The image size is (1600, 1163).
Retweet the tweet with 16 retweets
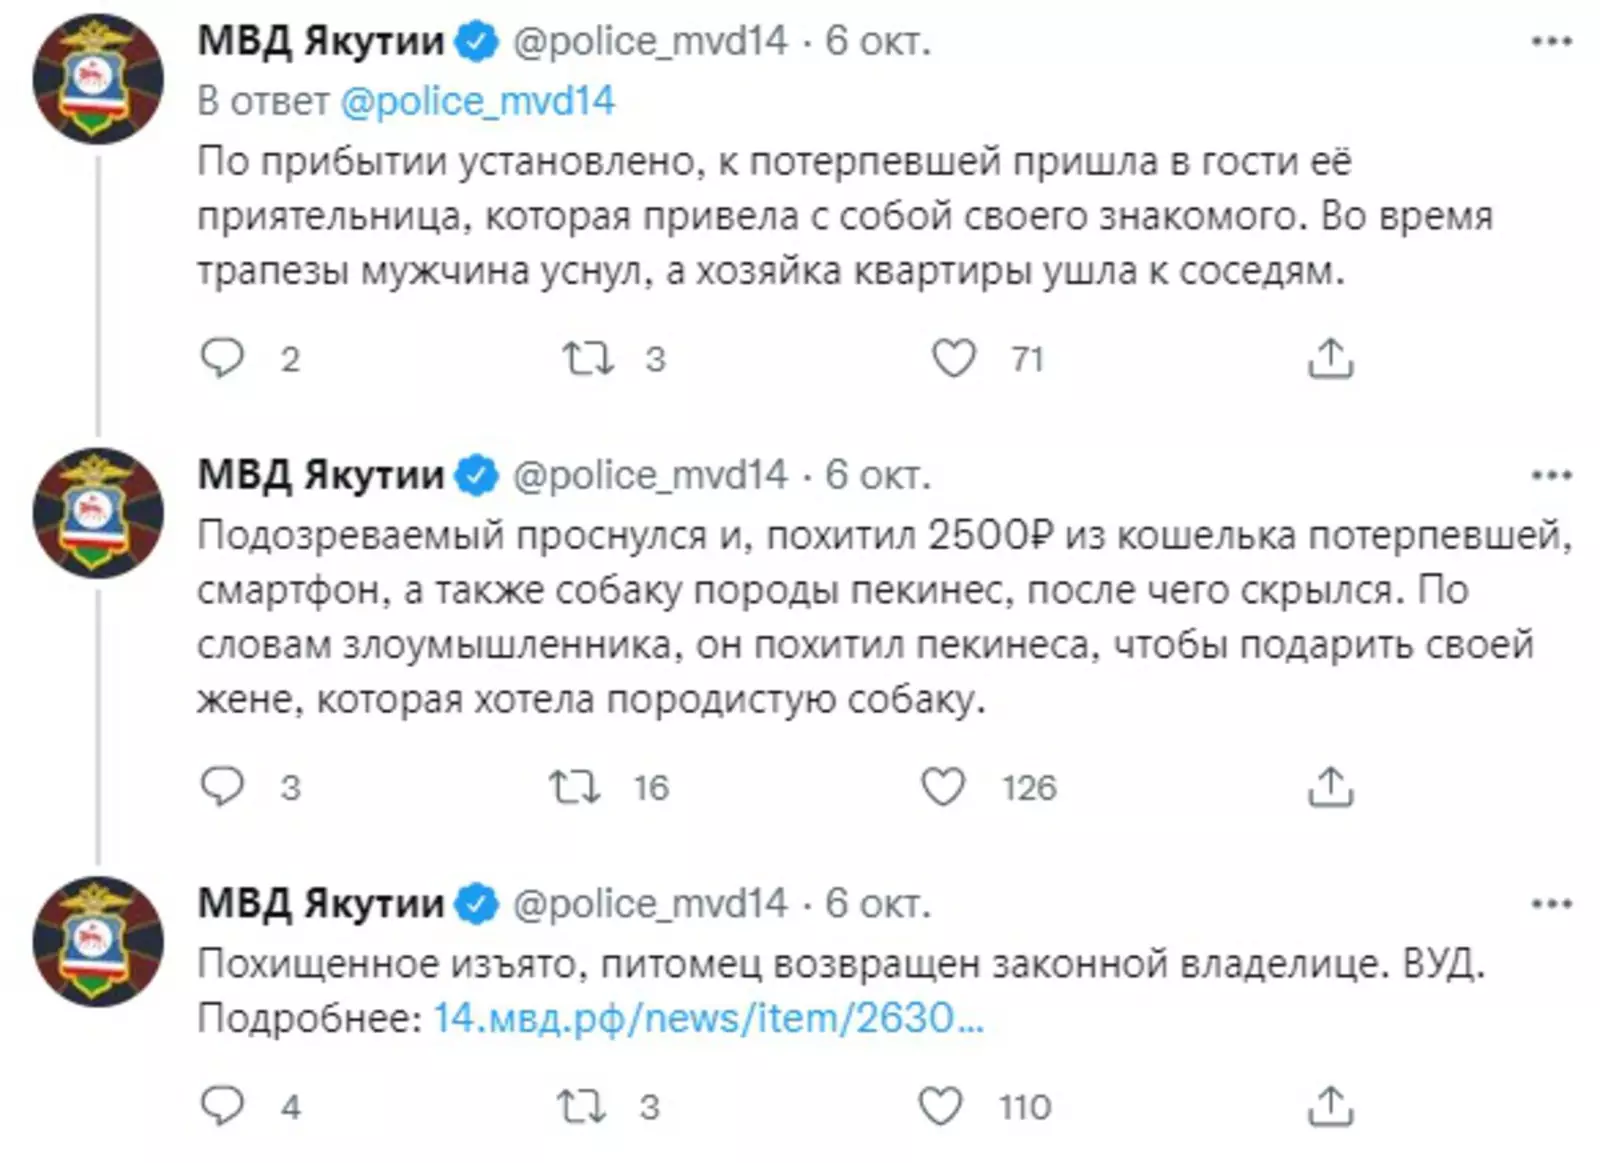coord(575,786)
